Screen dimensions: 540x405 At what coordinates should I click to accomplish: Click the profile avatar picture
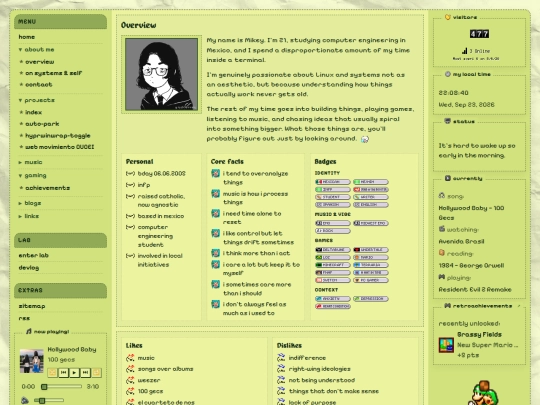(162, 74)
